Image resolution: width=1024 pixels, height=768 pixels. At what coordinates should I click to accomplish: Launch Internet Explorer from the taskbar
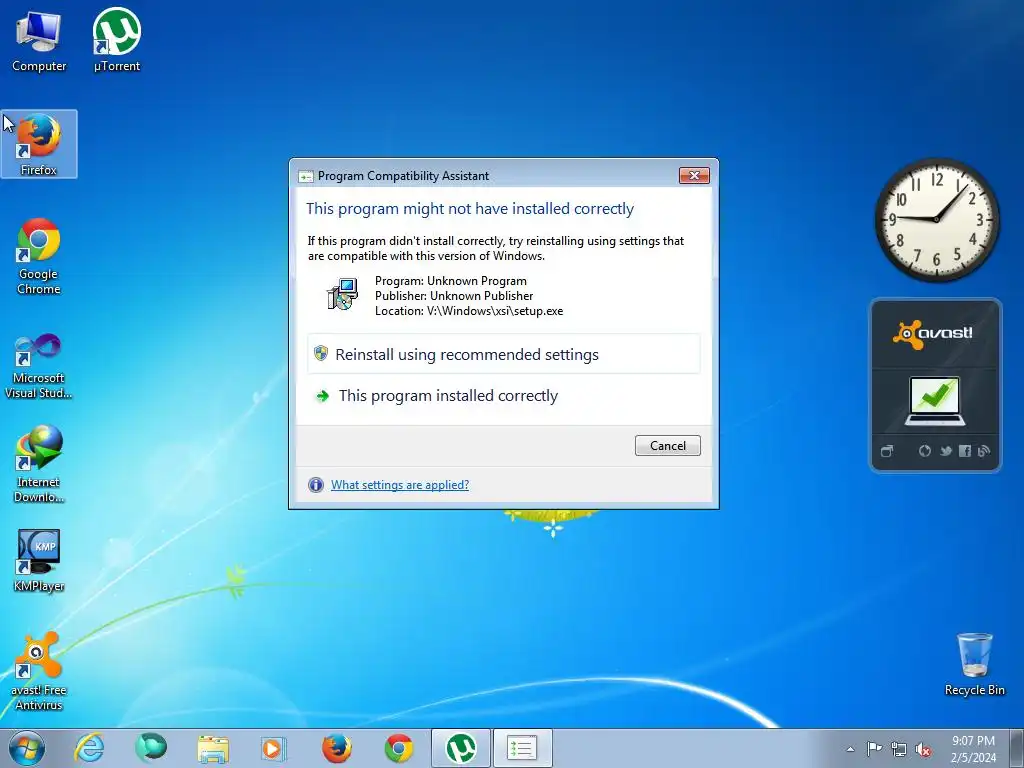click(89, 748)
